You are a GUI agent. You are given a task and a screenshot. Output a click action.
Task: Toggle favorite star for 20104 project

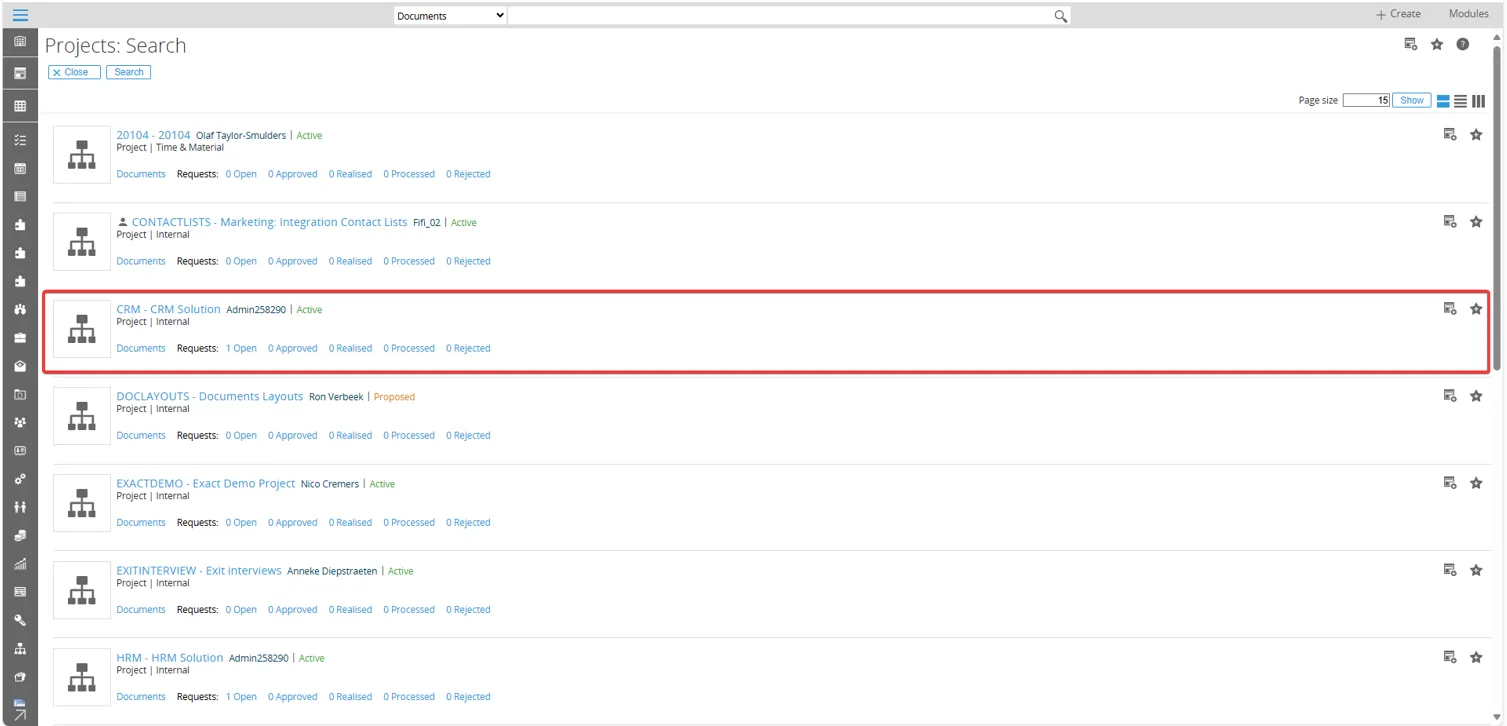tap(1476, 135)
